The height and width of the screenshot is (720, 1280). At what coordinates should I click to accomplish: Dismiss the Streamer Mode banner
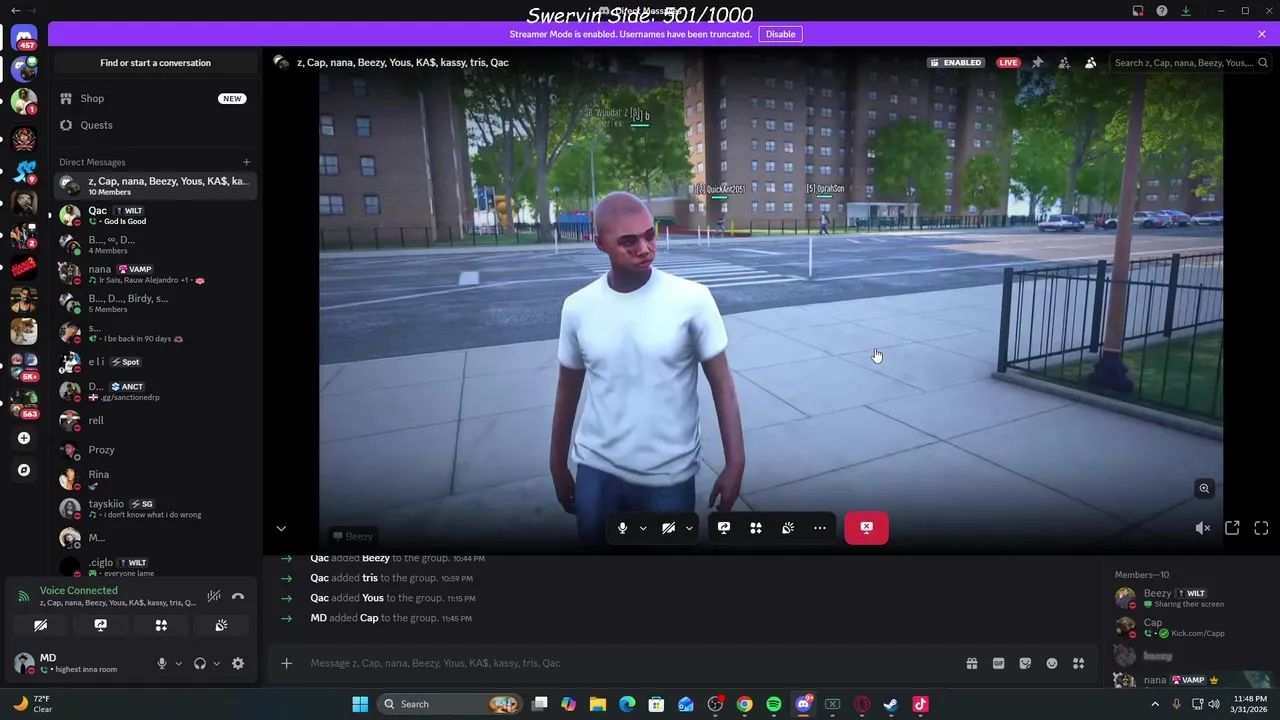pos(1261,34)
